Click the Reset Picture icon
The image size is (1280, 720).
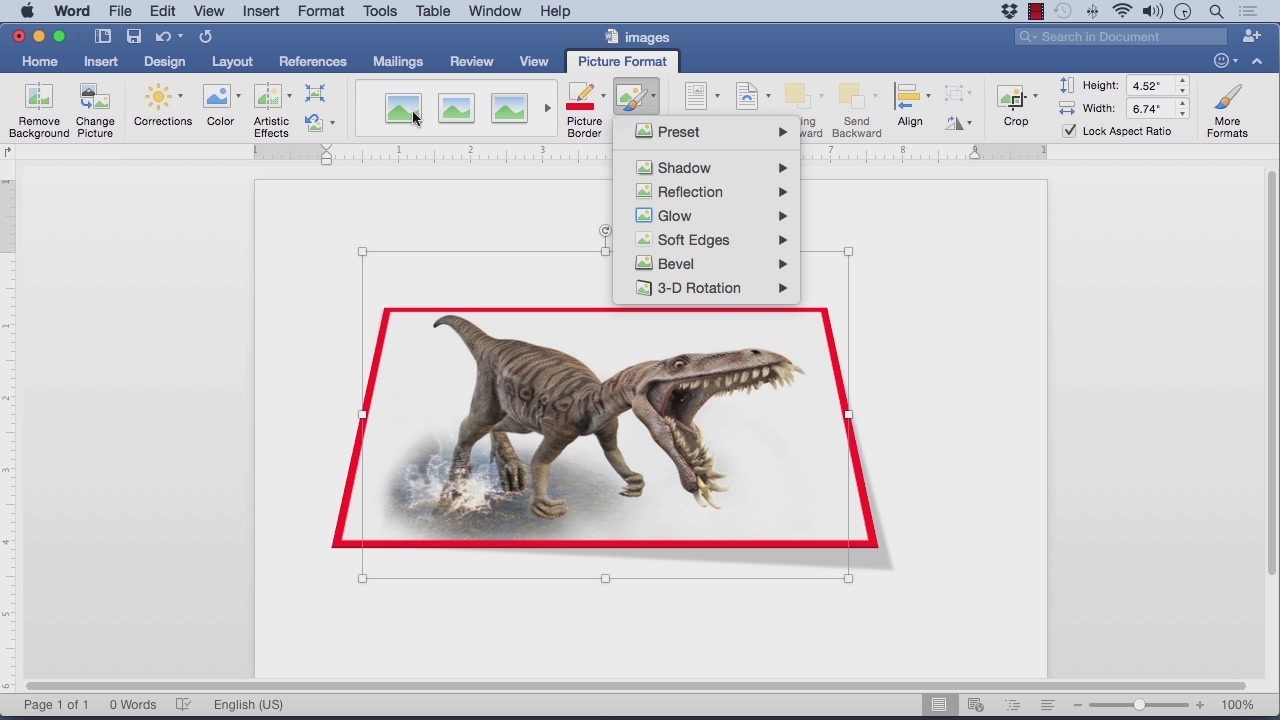pyautogui.click(x=314, y=122)
